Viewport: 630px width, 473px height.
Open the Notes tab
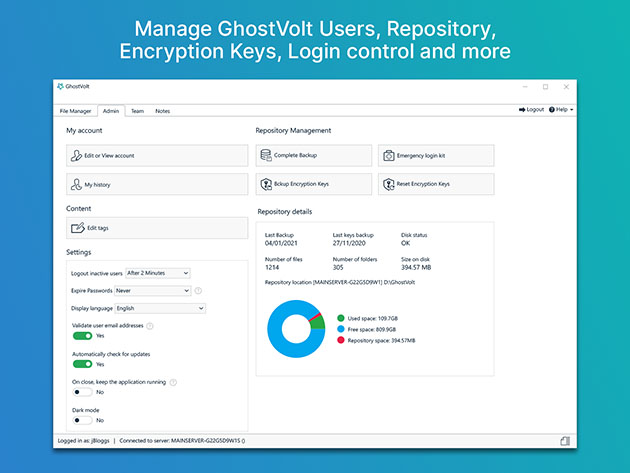point(162,111)
